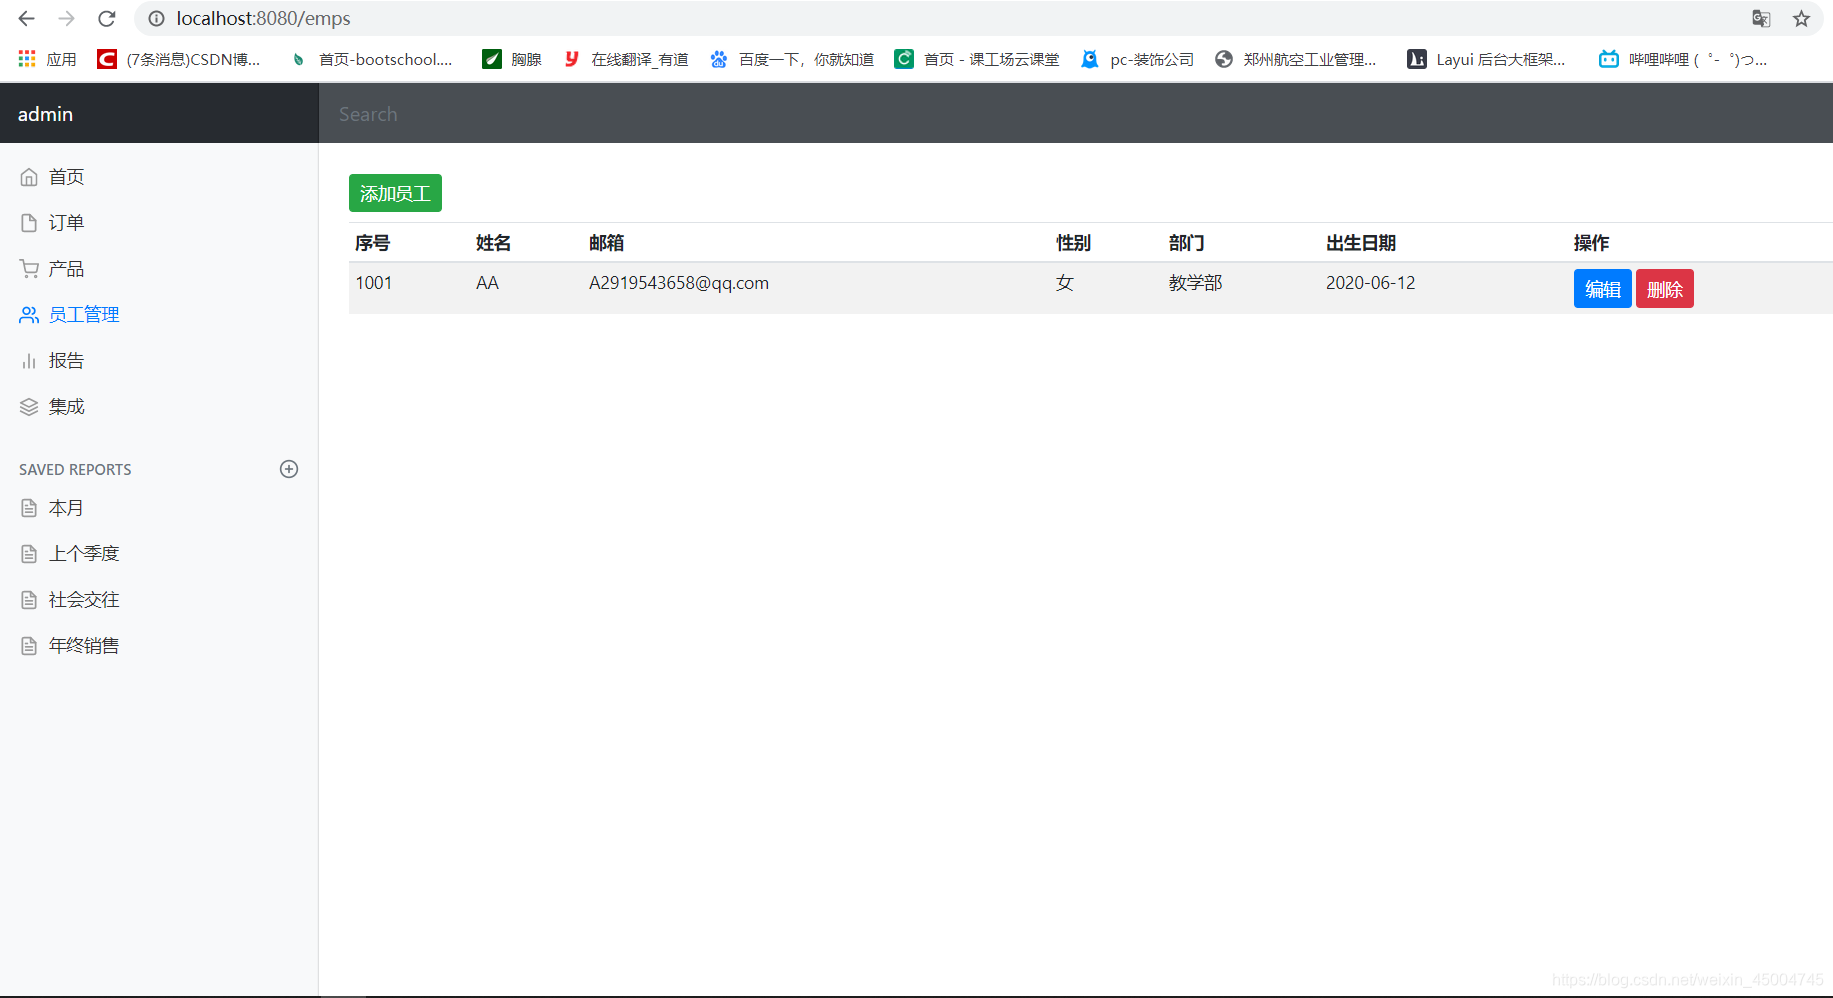Click the 报告 bar-chart icon
The width and height of the screenshot is (1833, 998).
coord(28,360)
